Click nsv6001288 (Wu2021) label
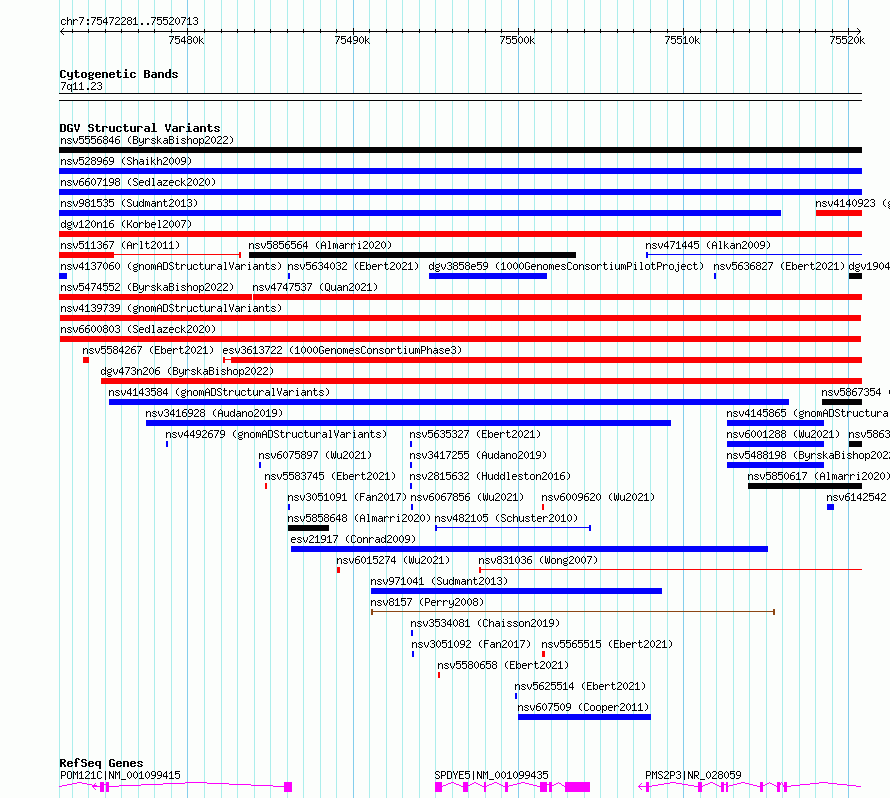890x798 pixels. 783,434
